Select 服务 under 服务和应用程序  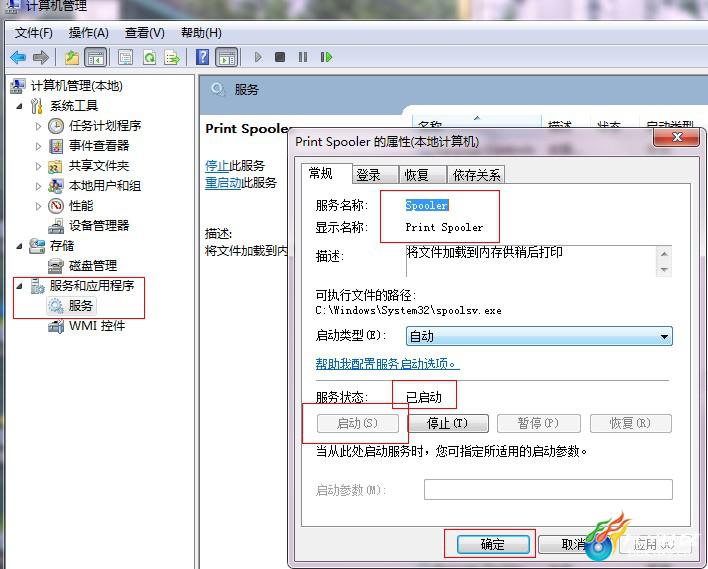point(81,306)
